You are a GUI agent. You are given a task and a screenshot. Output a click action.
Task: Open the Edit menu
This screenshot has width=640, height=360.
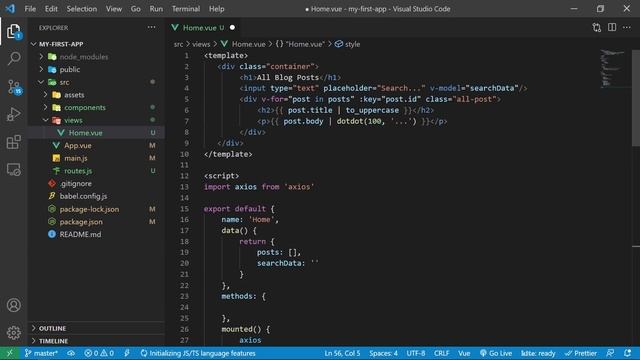tap(51, 9)
